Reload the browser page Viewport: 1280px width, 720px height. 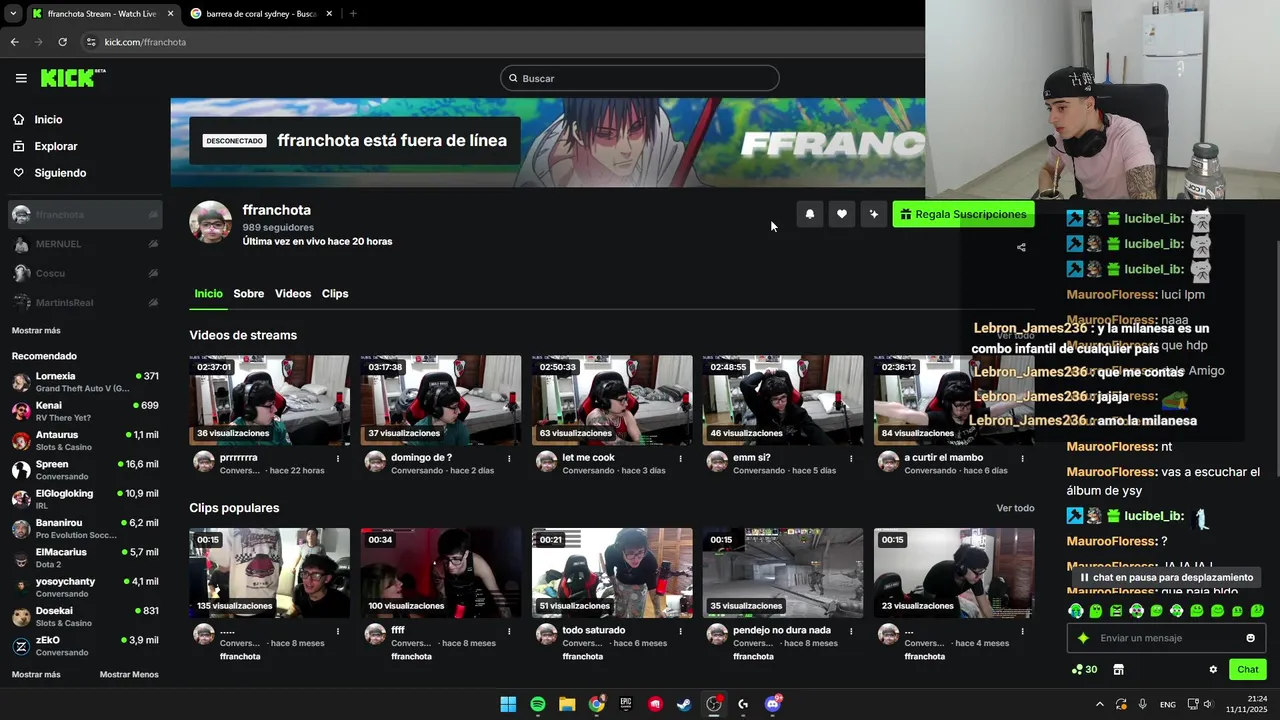pyautogui.click(x=62, y=42)
